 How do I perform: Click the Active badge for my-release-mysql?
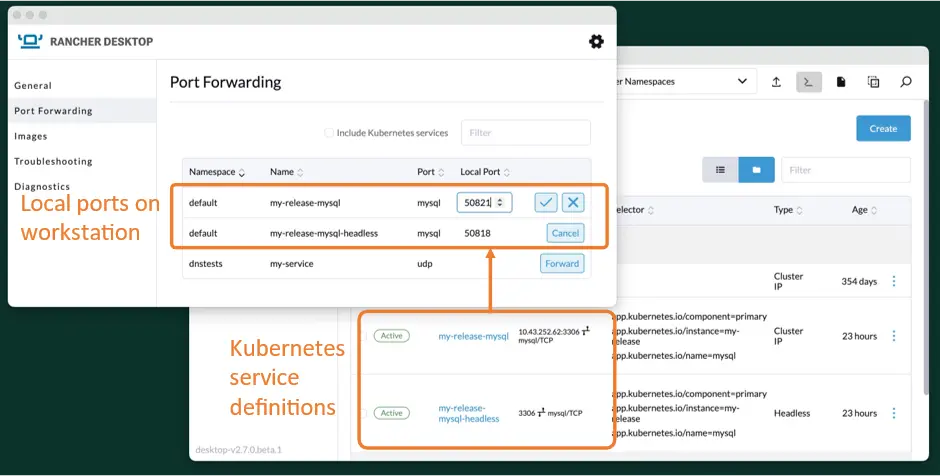click(x=391, y=336)
